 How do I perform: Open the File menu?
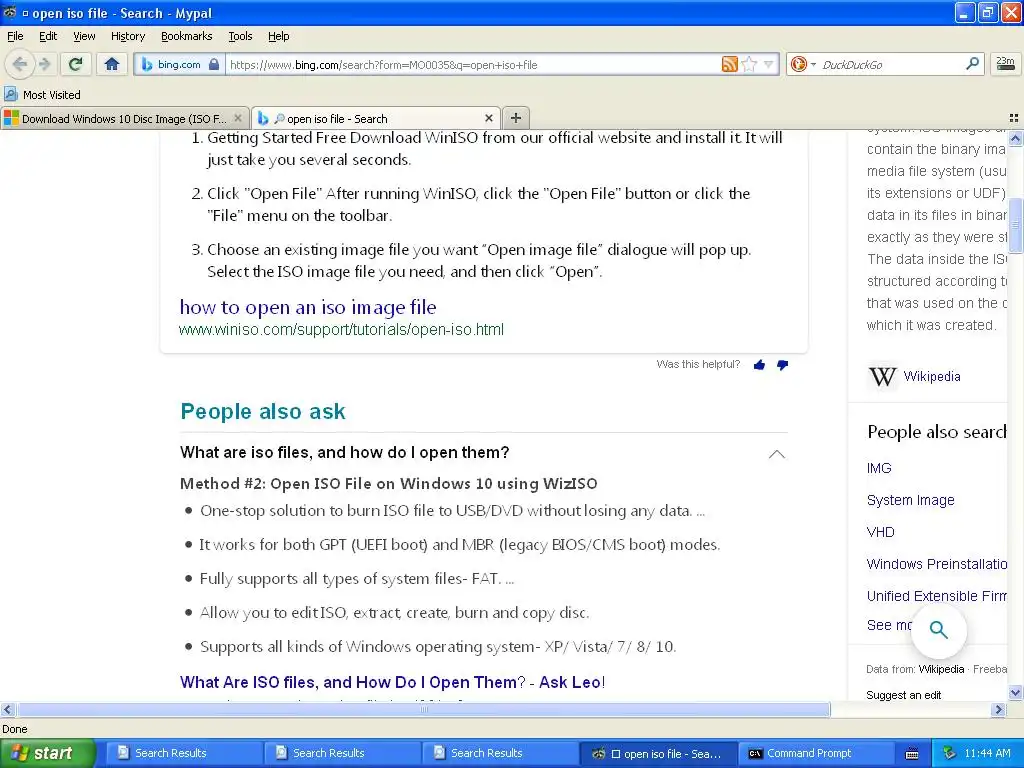click(15, 36)
